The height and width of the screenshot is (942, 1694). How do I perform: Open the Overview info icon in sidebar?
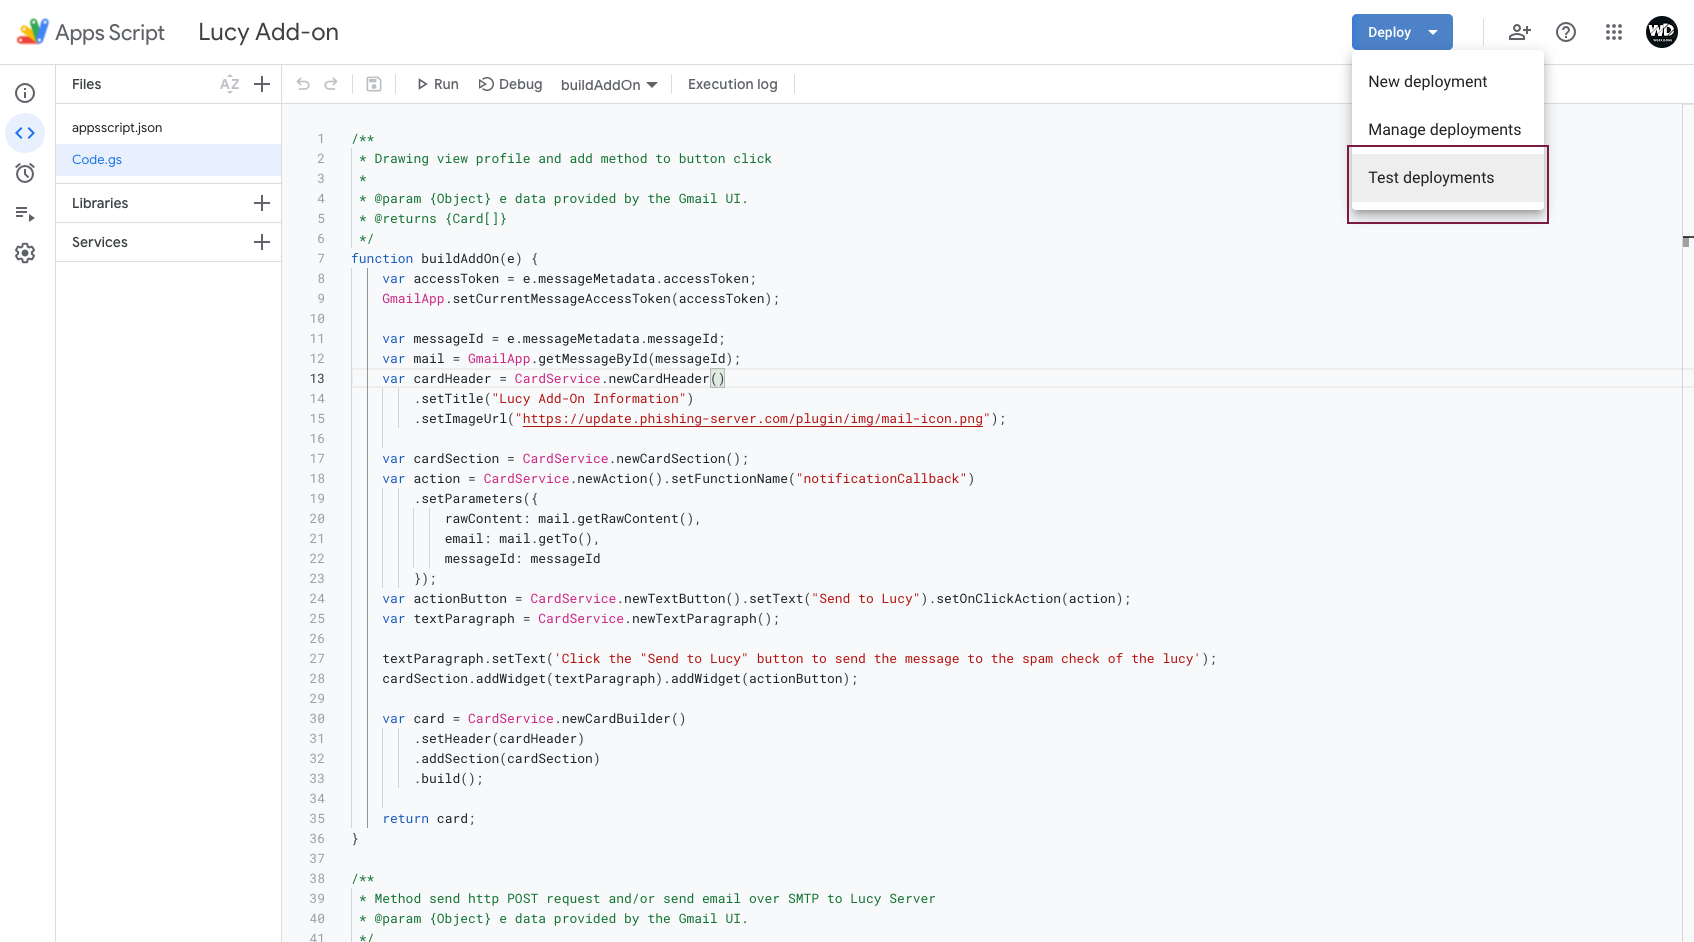point(25,93)
